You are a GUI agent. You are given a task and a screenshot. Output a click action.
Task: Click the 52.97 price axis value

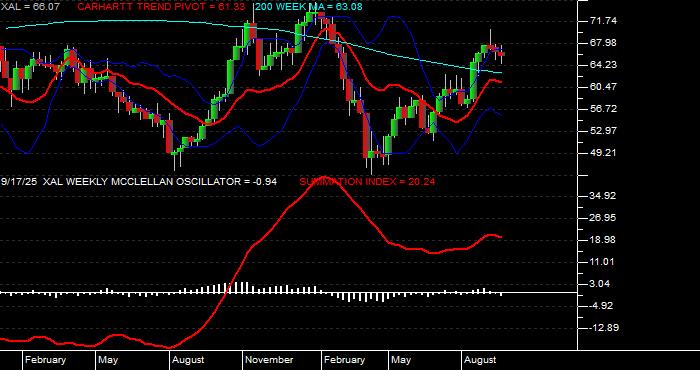pos(604,131)
